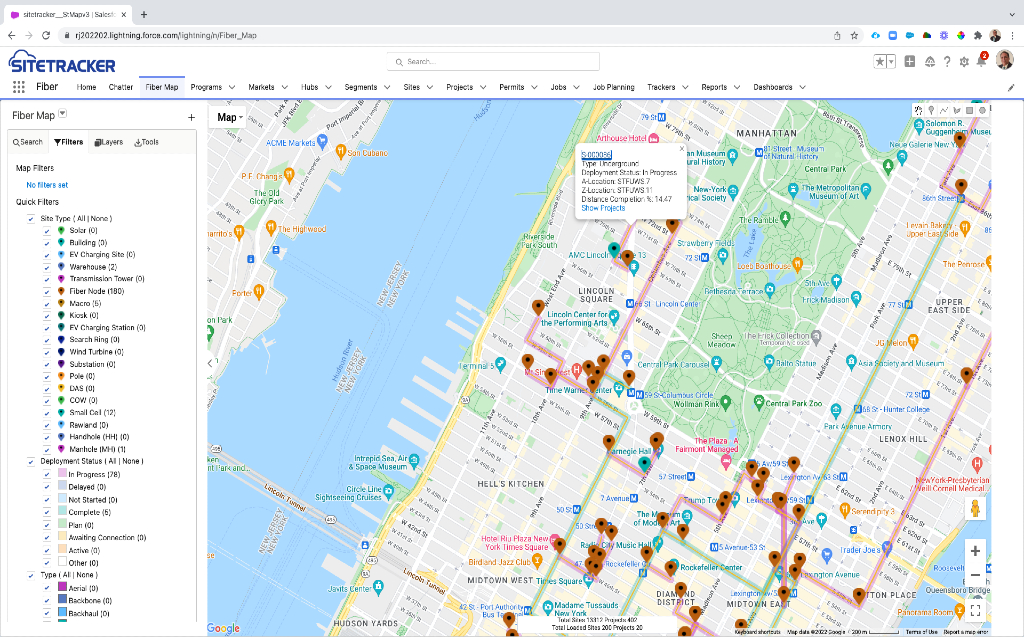
Task: Open the Job Planning nav tab
Action: [x=613, y=88]
